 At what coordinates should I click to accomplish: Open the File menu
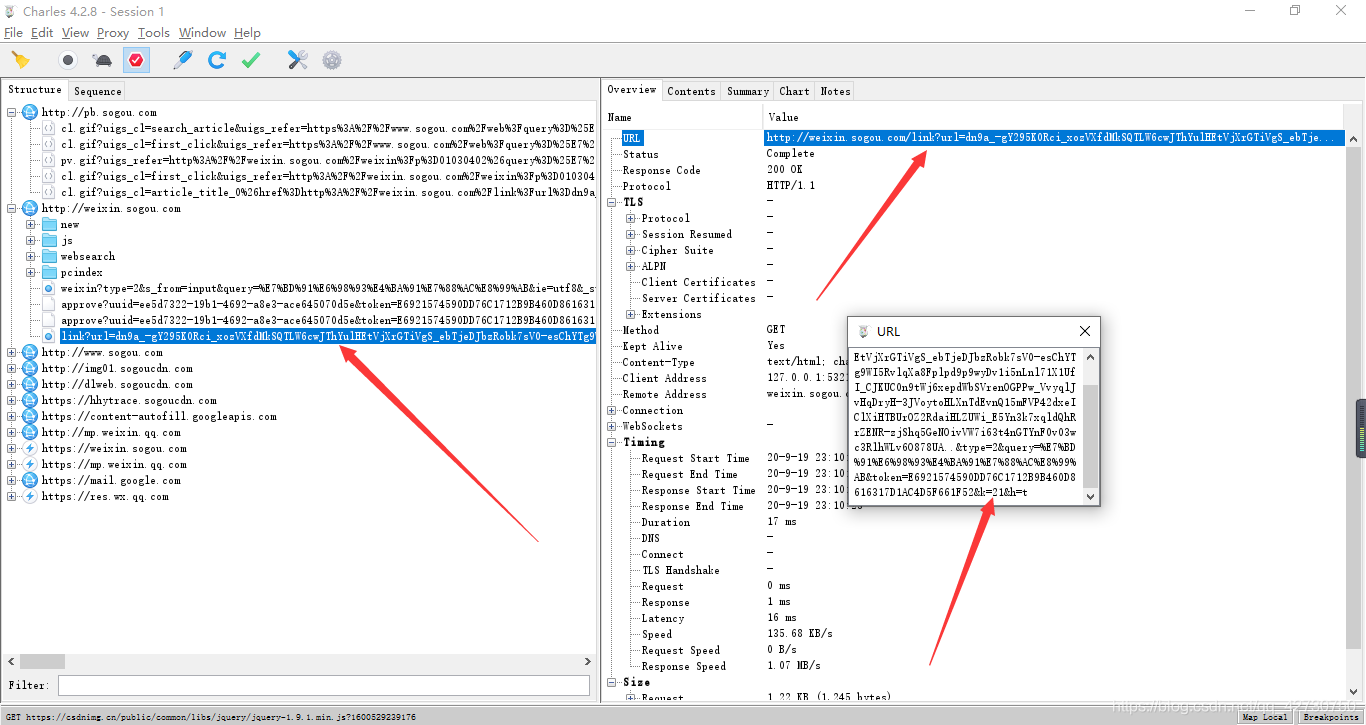coord(13,33)
